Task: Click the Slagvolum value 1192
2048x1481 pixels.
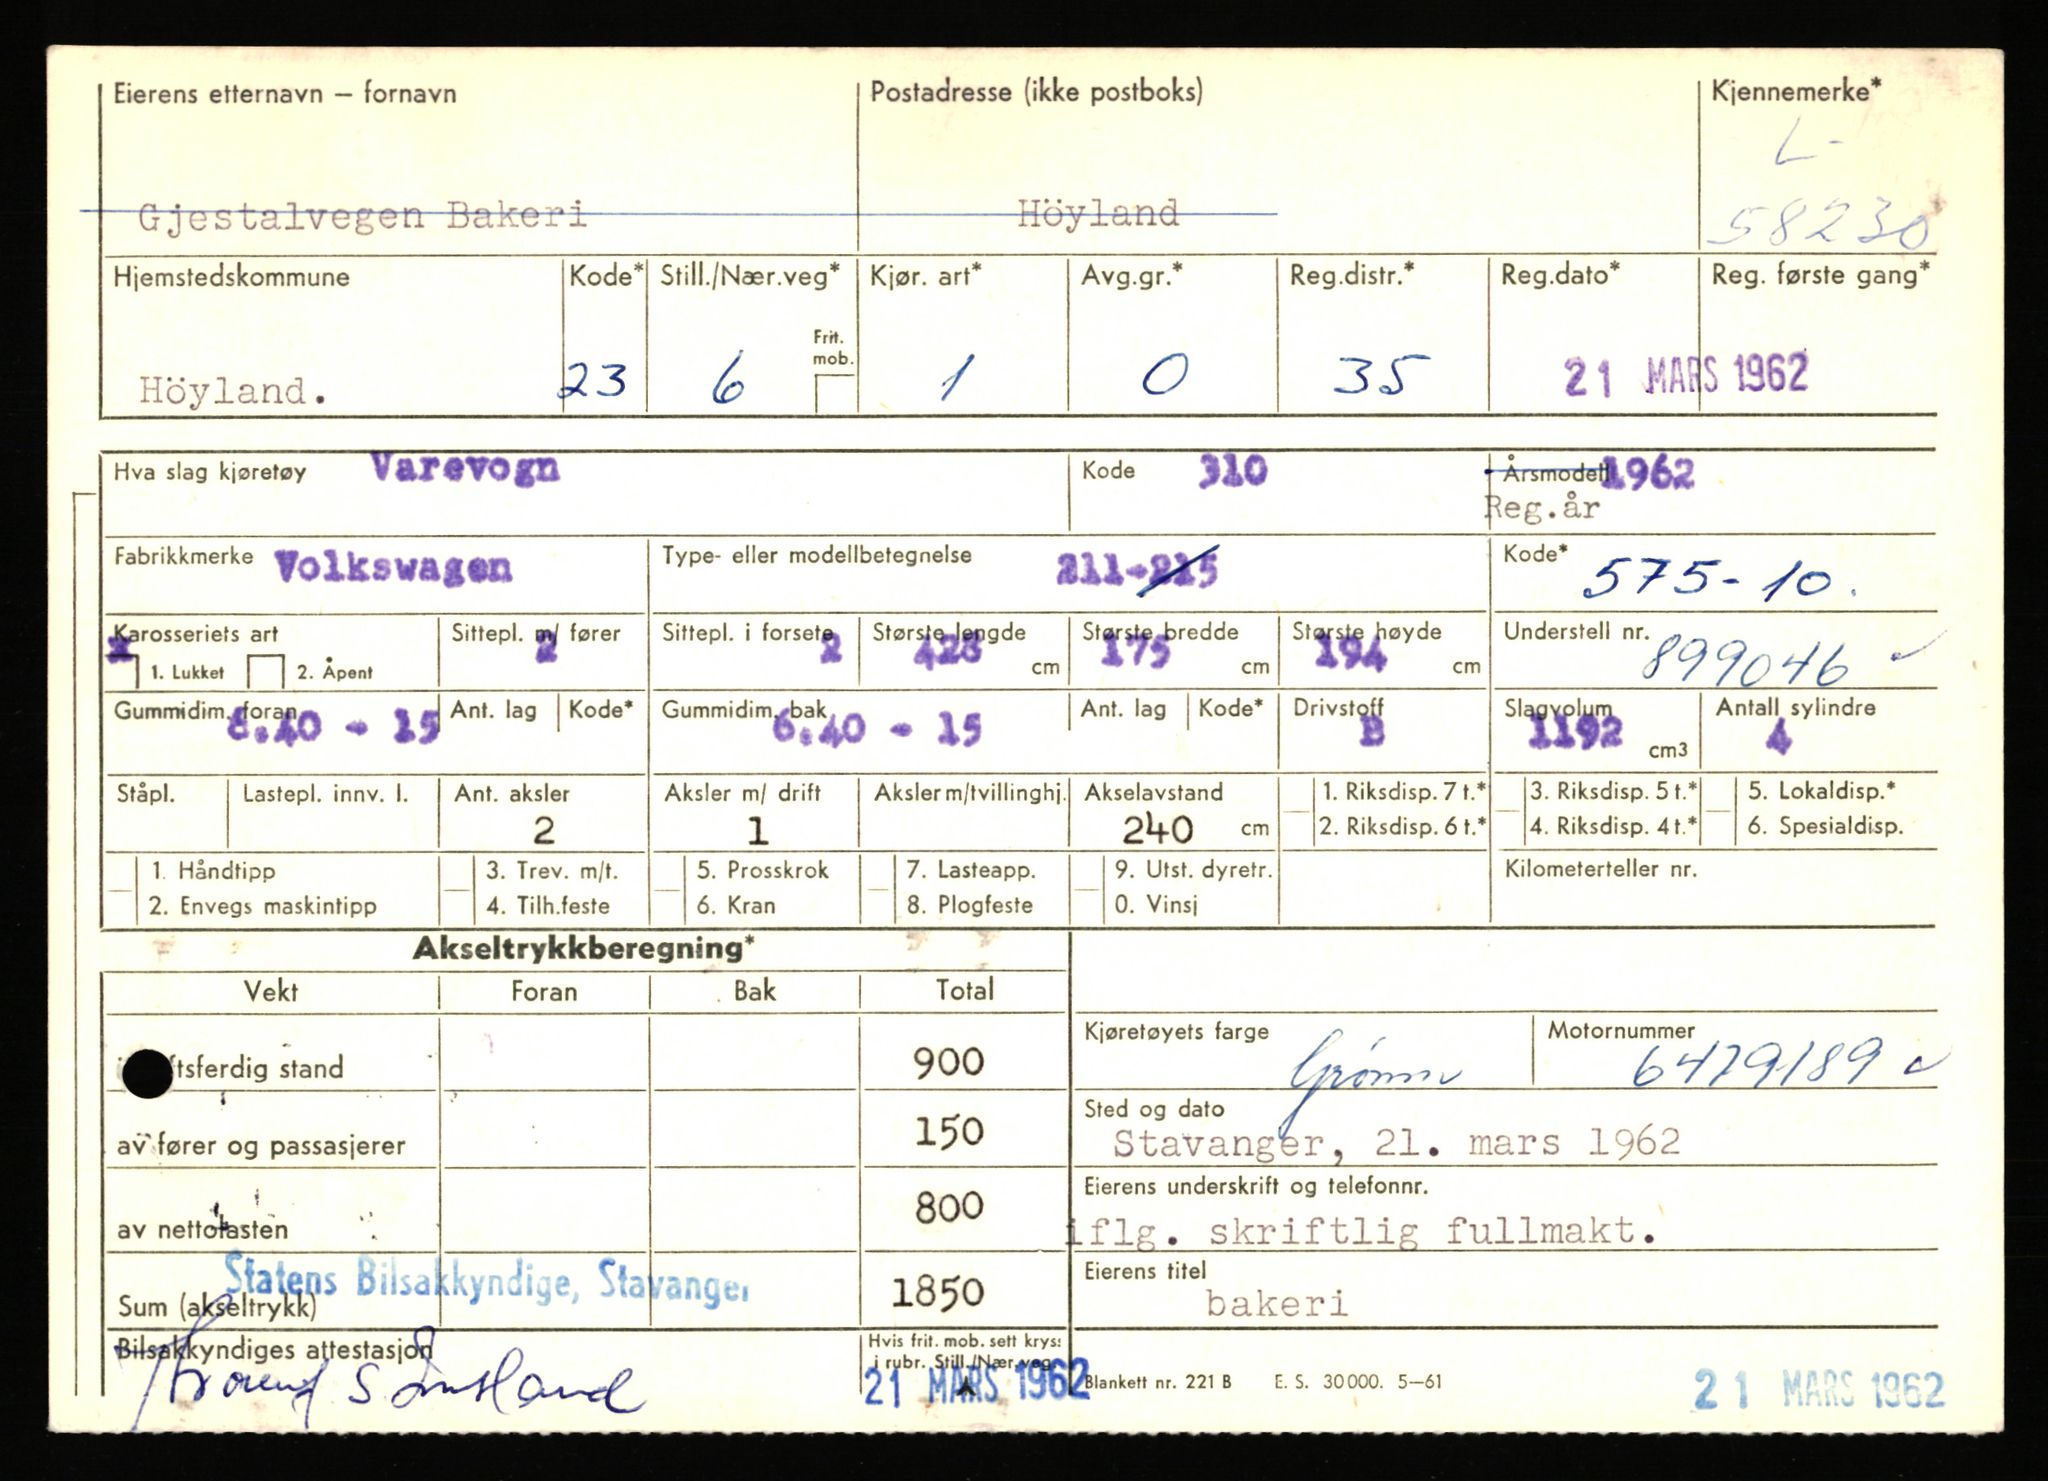Action: pos(1575,733)
